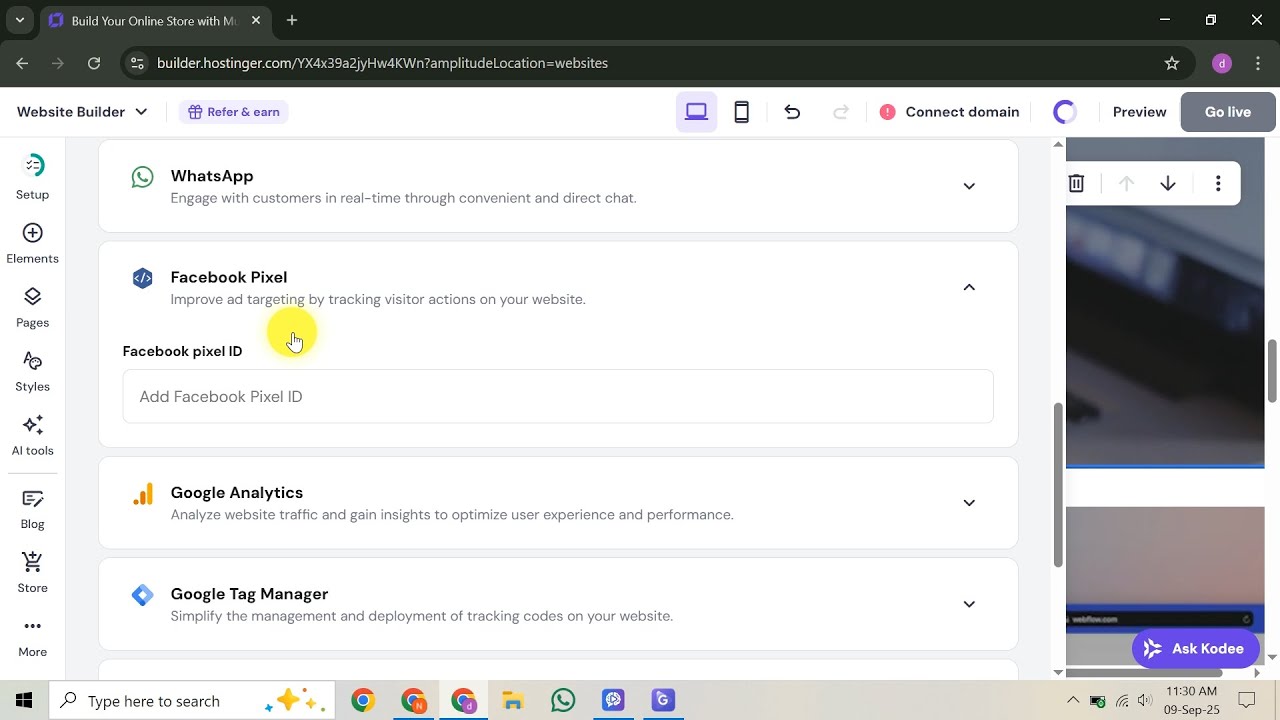This screenshot has height=720, width=1280.
Task: Redo the last change
Action: (841, 112)
